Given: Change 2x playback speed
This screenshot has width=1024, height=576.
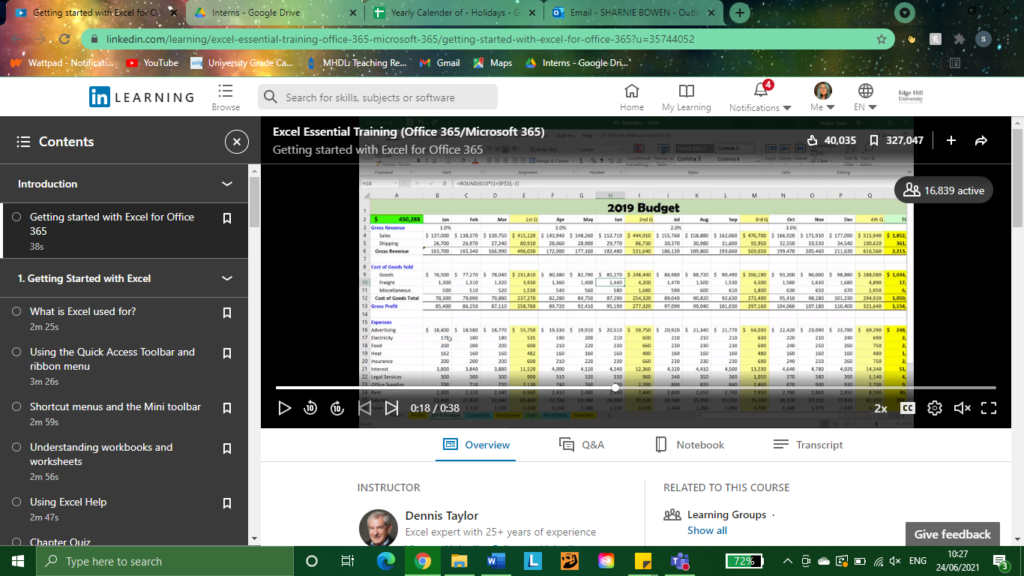Looking at the screenshot, I should tap(880, 408).
